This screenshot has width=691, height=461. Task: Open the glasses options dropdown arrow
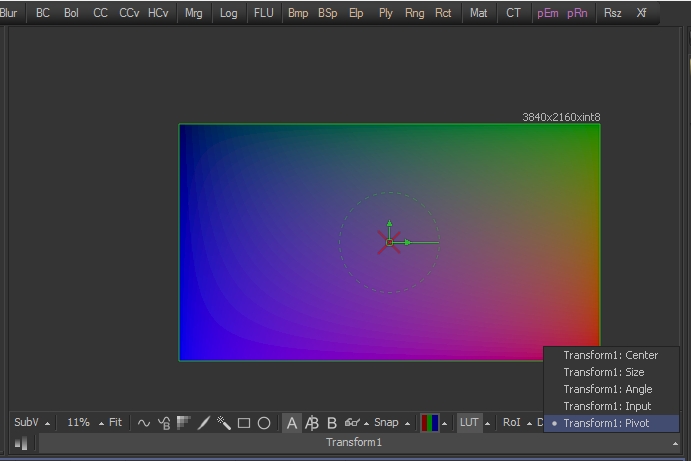[x=366, y=424]
